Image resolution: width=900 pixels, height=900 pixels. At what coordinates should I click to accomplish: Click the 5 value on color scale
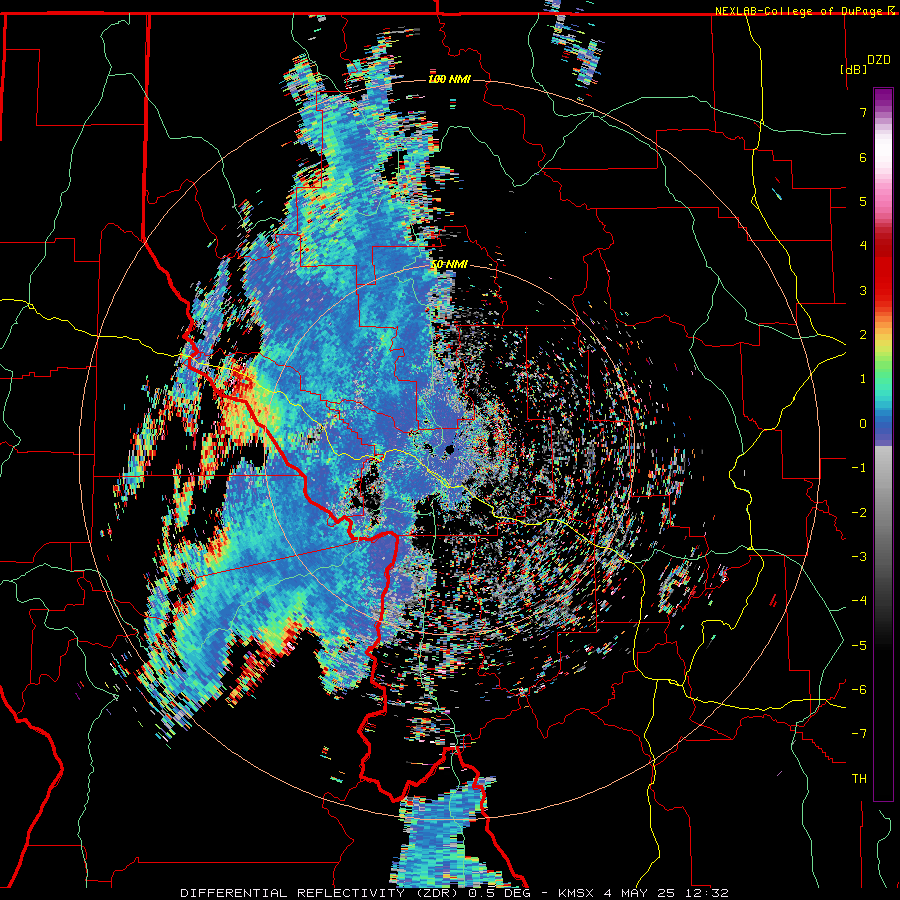coord(863,201)
